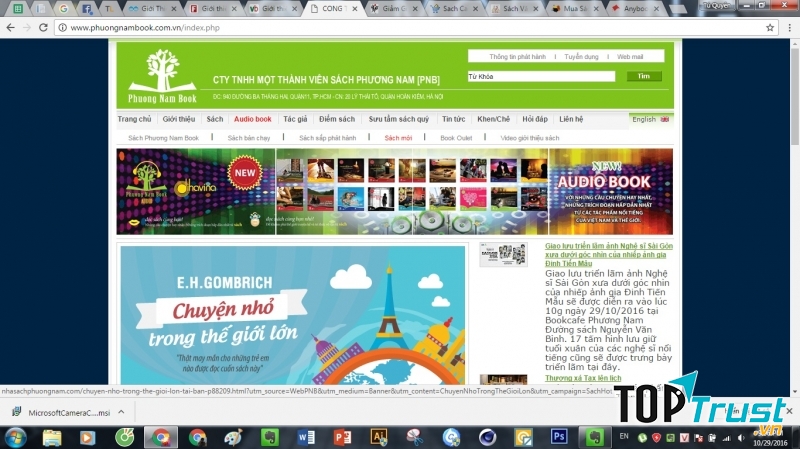The width and height of the screenshot is (800, 449).
Task: Open 'Sách sắp phát hành' submenu link
Action: coord(328,138)
